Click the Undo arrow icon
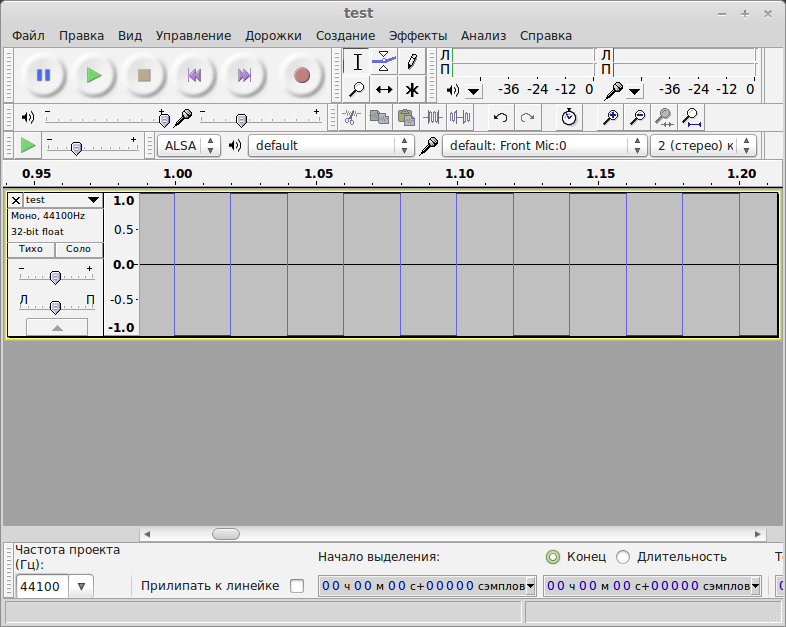 [x=501, y=117]
